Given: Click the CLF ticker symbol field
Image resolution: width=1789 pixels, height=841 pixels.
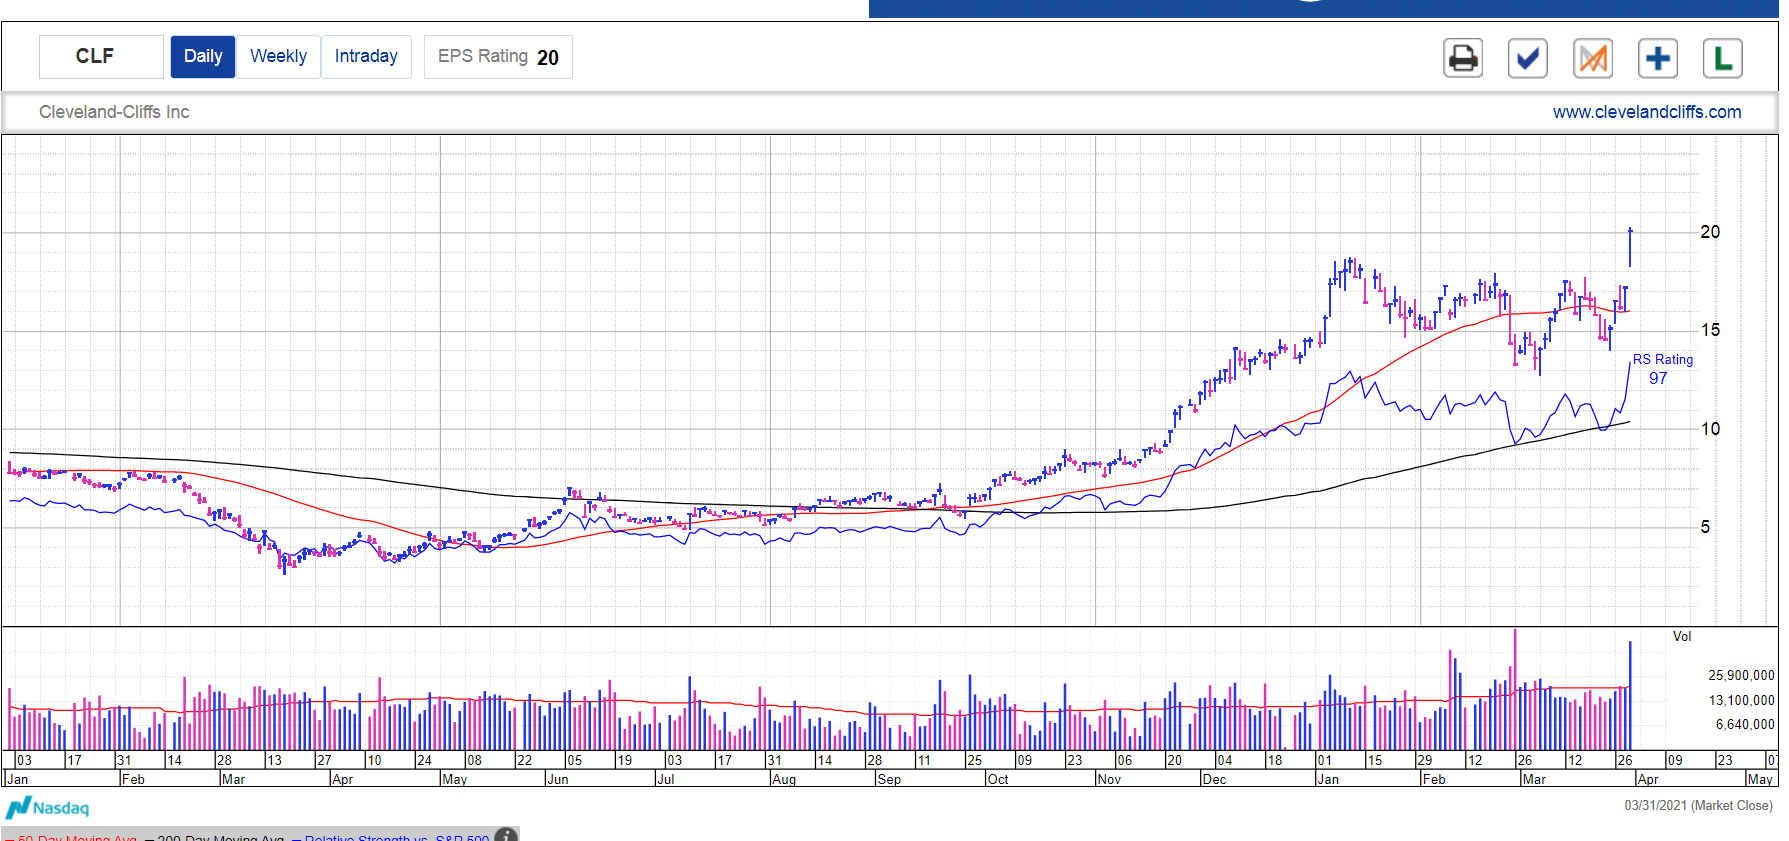Looking at the screenshot, I should 101,57.
